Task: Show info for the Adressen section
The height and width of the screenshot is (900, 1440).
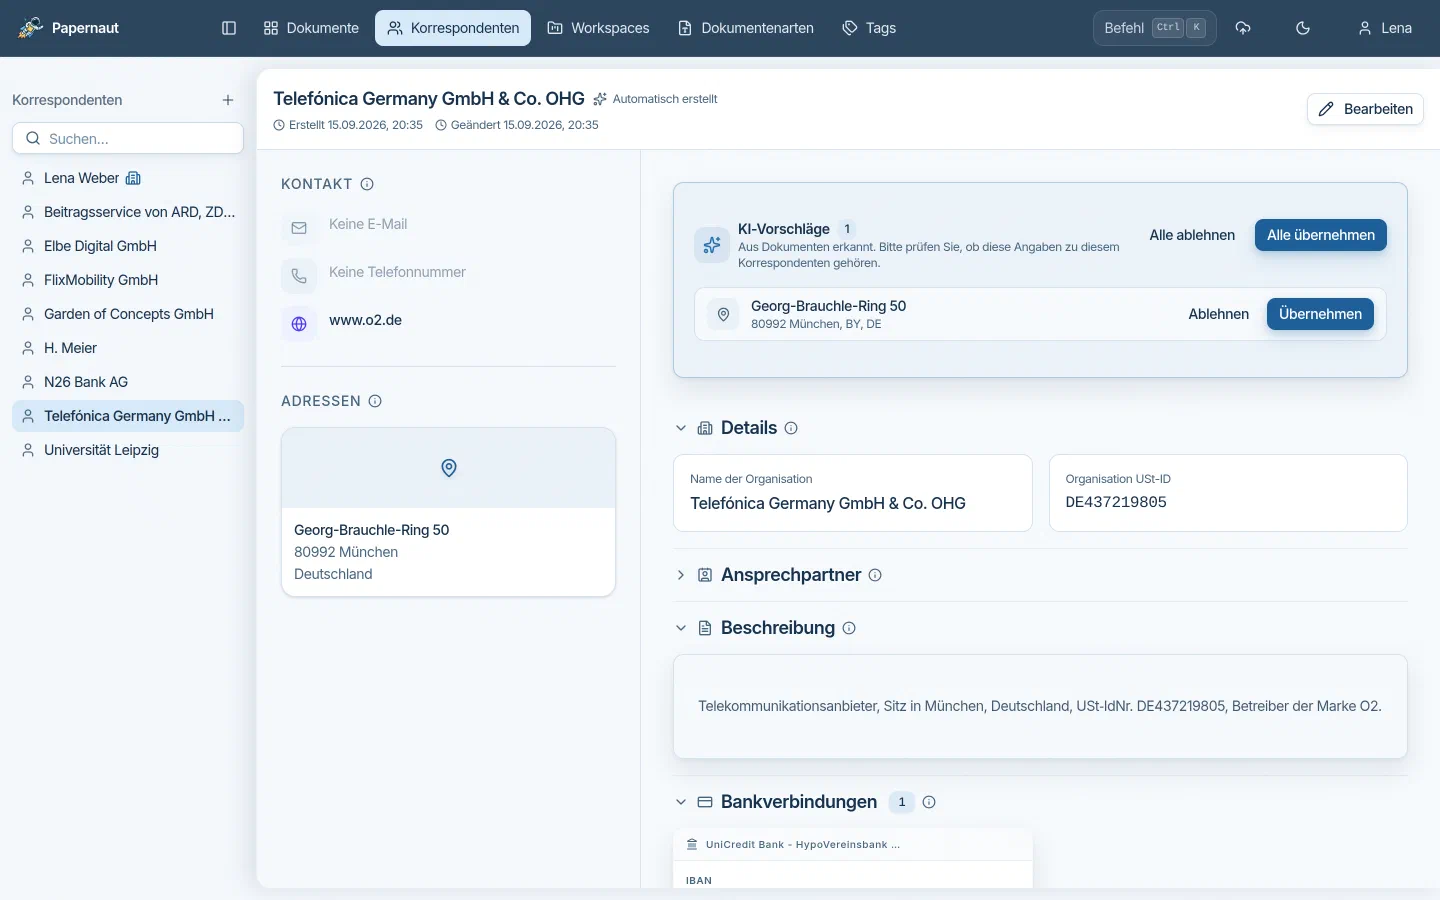Action: point(375,401)
